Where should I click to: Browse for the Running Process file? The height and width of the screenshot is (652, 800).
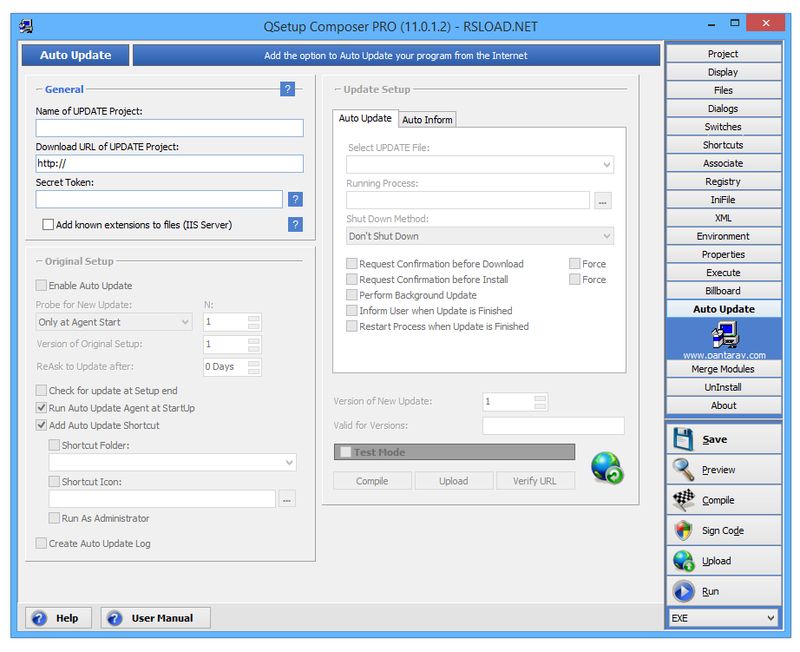(x=603, y=200)
